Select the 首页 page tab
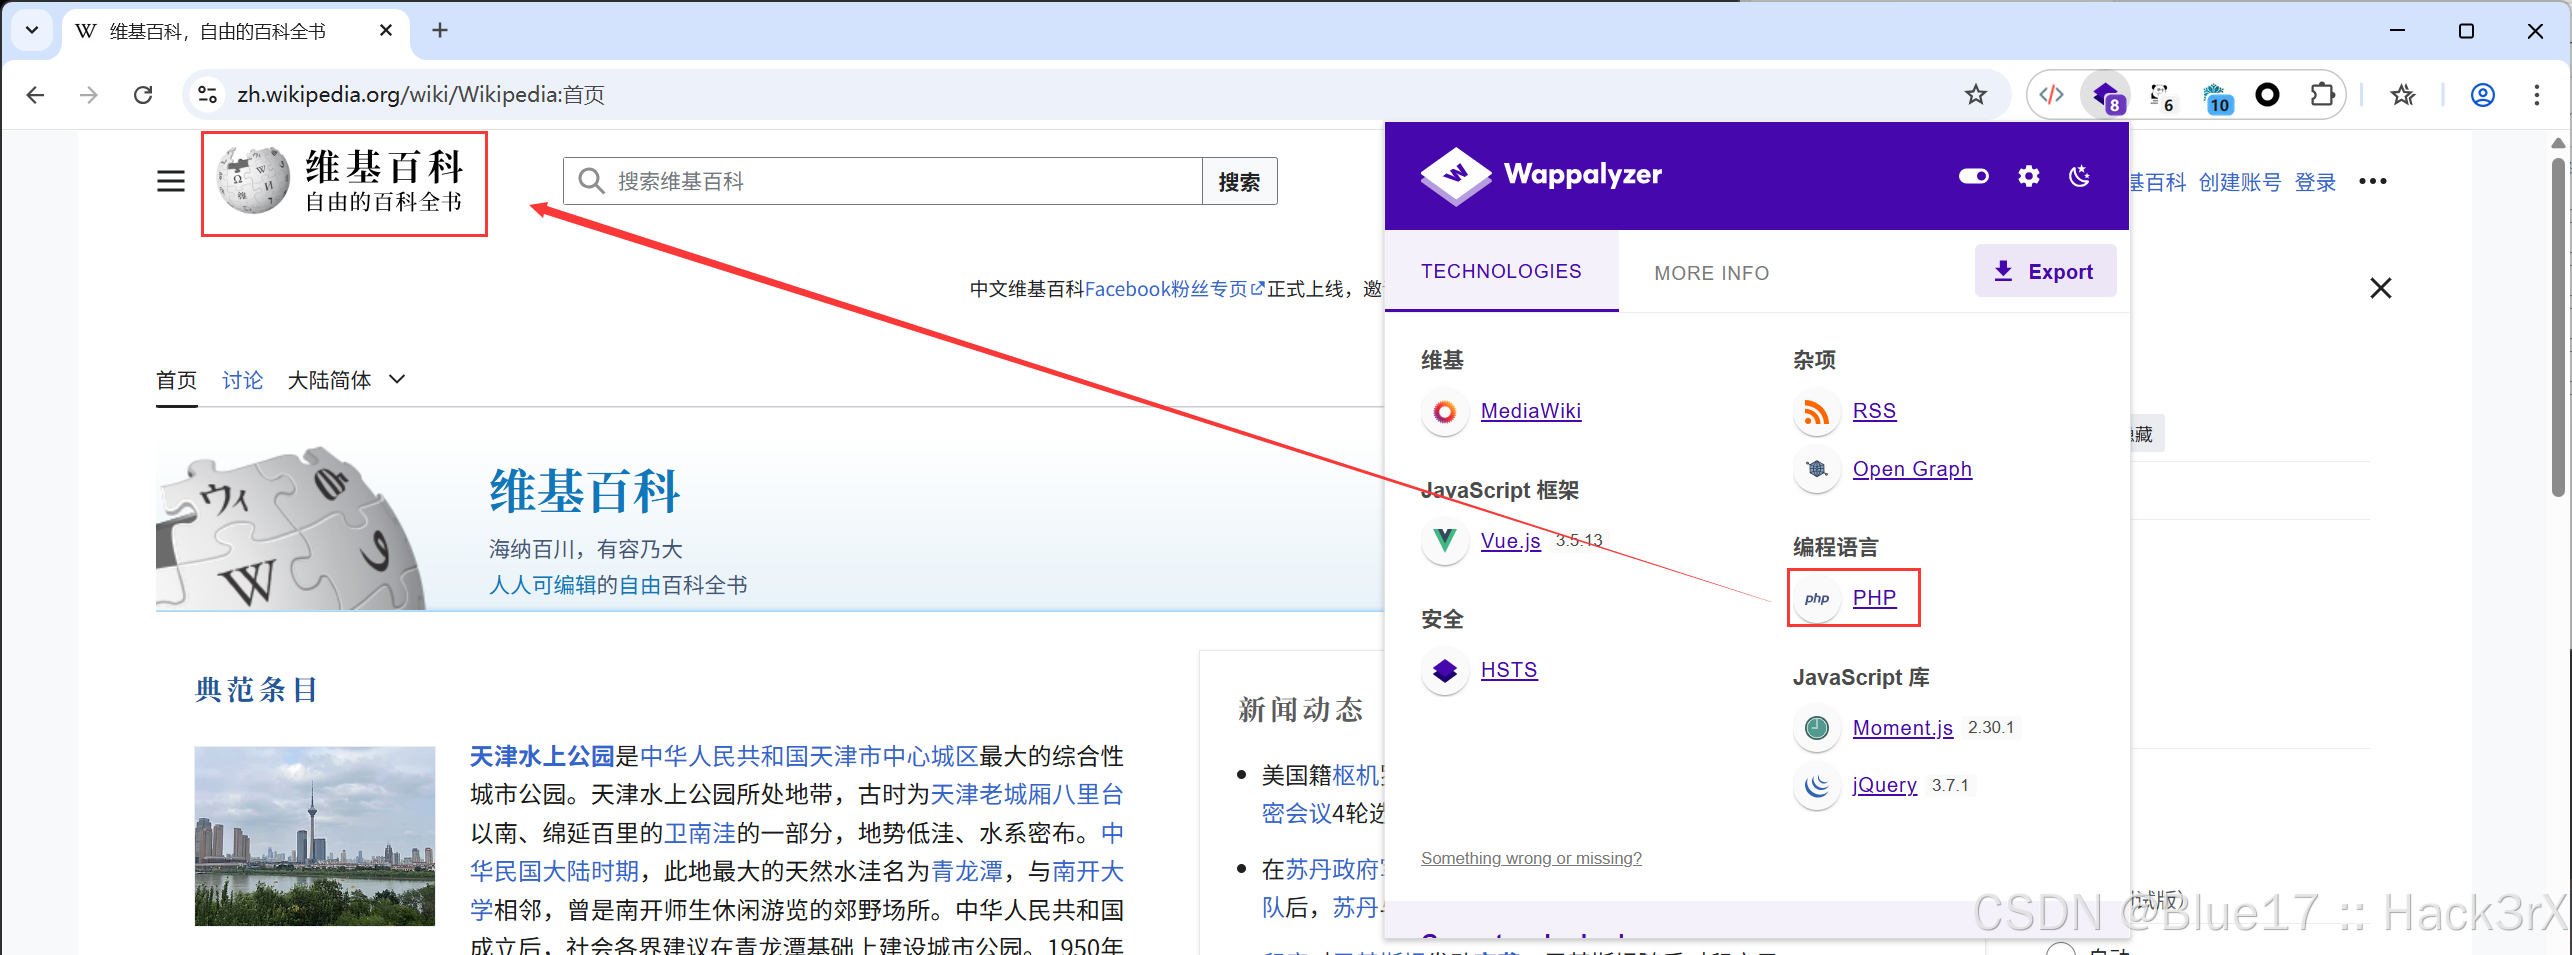The height and width of the screenshot is (955, 2572). coord(176,380)
